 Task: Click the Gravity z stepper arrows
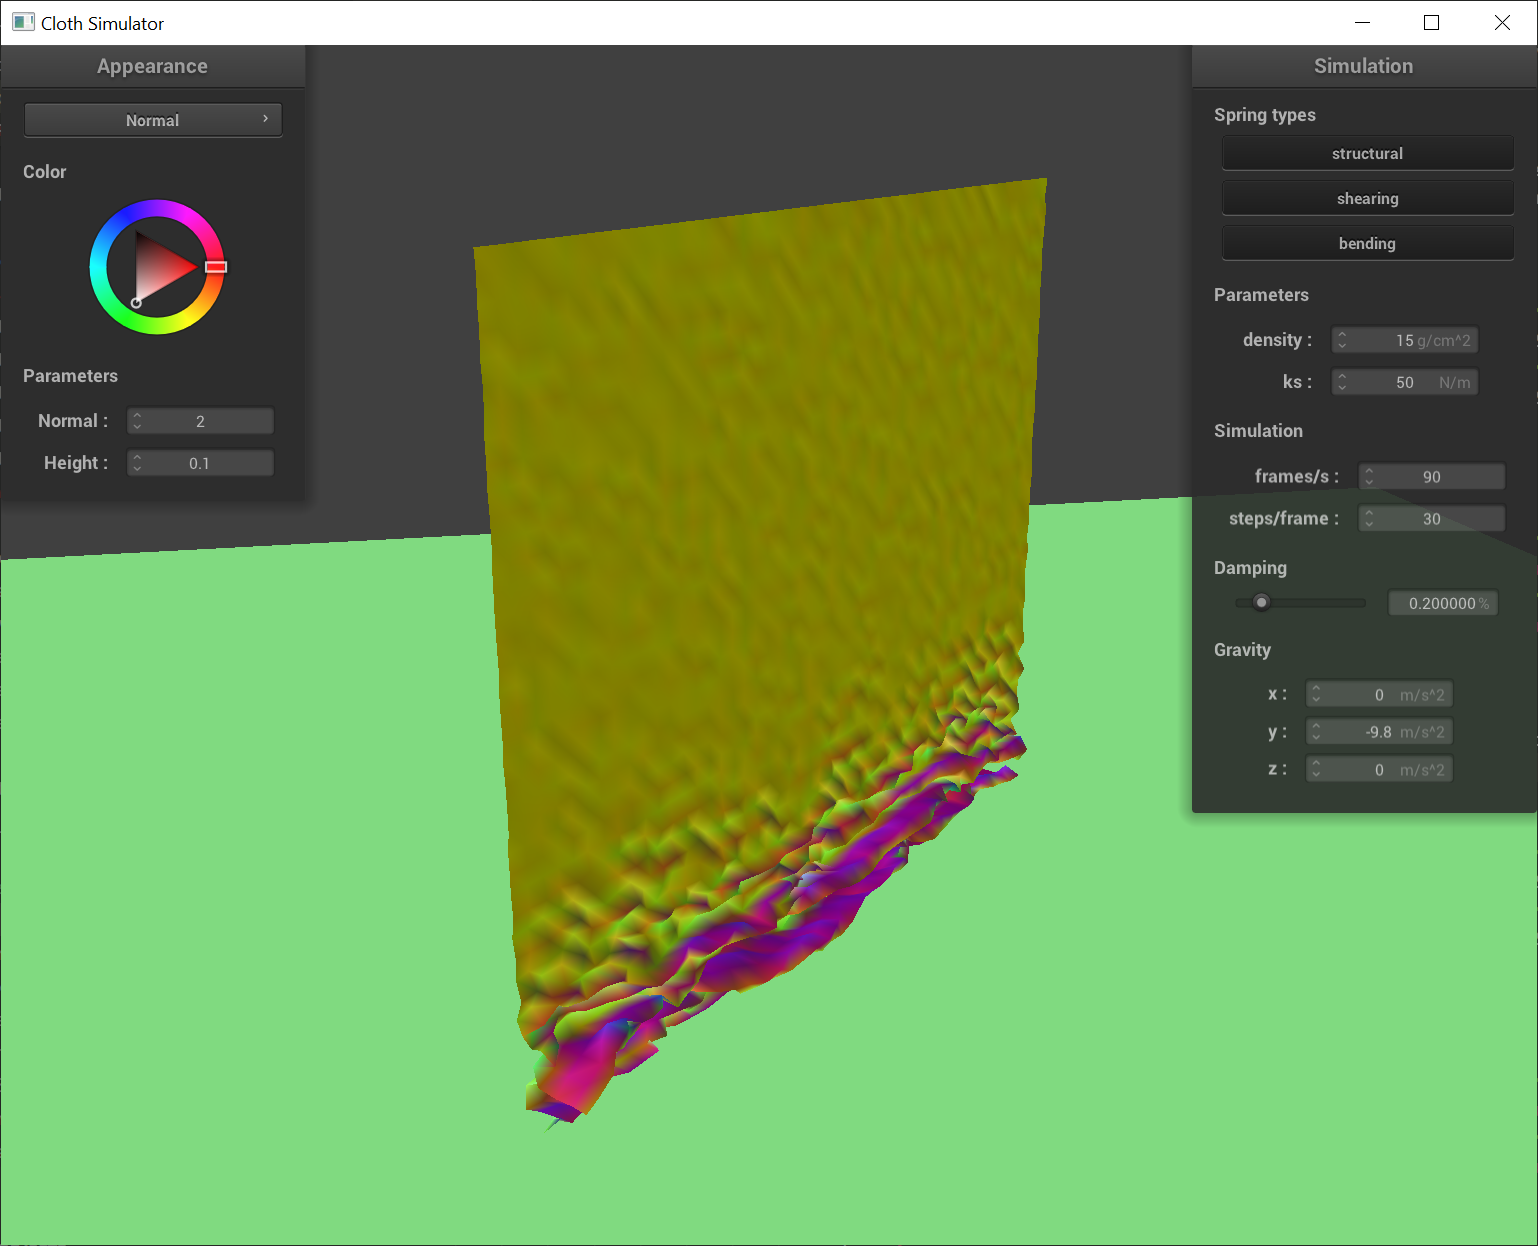pyautogui.click(x=1316, y=769)
